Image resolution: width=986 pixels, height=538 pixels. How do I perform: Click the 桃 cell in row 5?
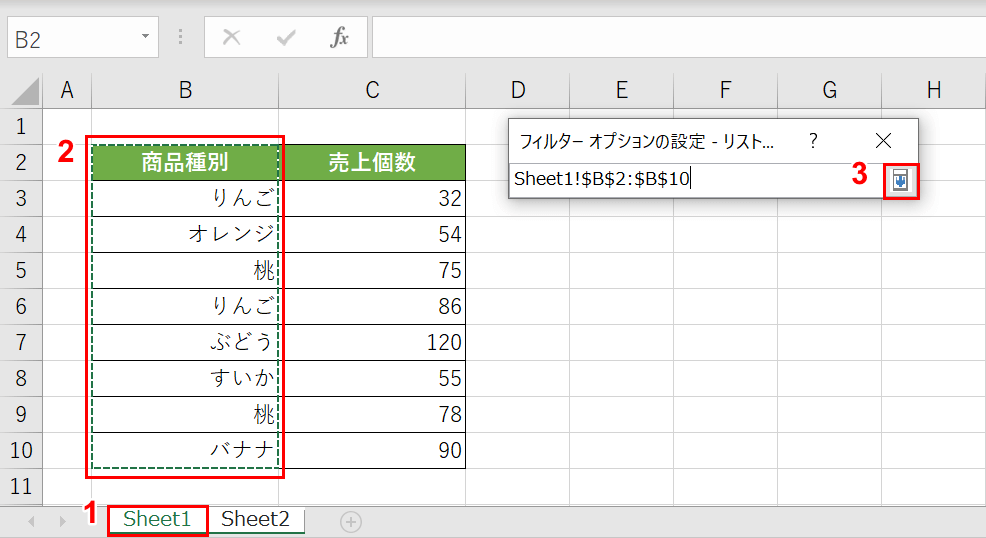(x=185, y=270)
